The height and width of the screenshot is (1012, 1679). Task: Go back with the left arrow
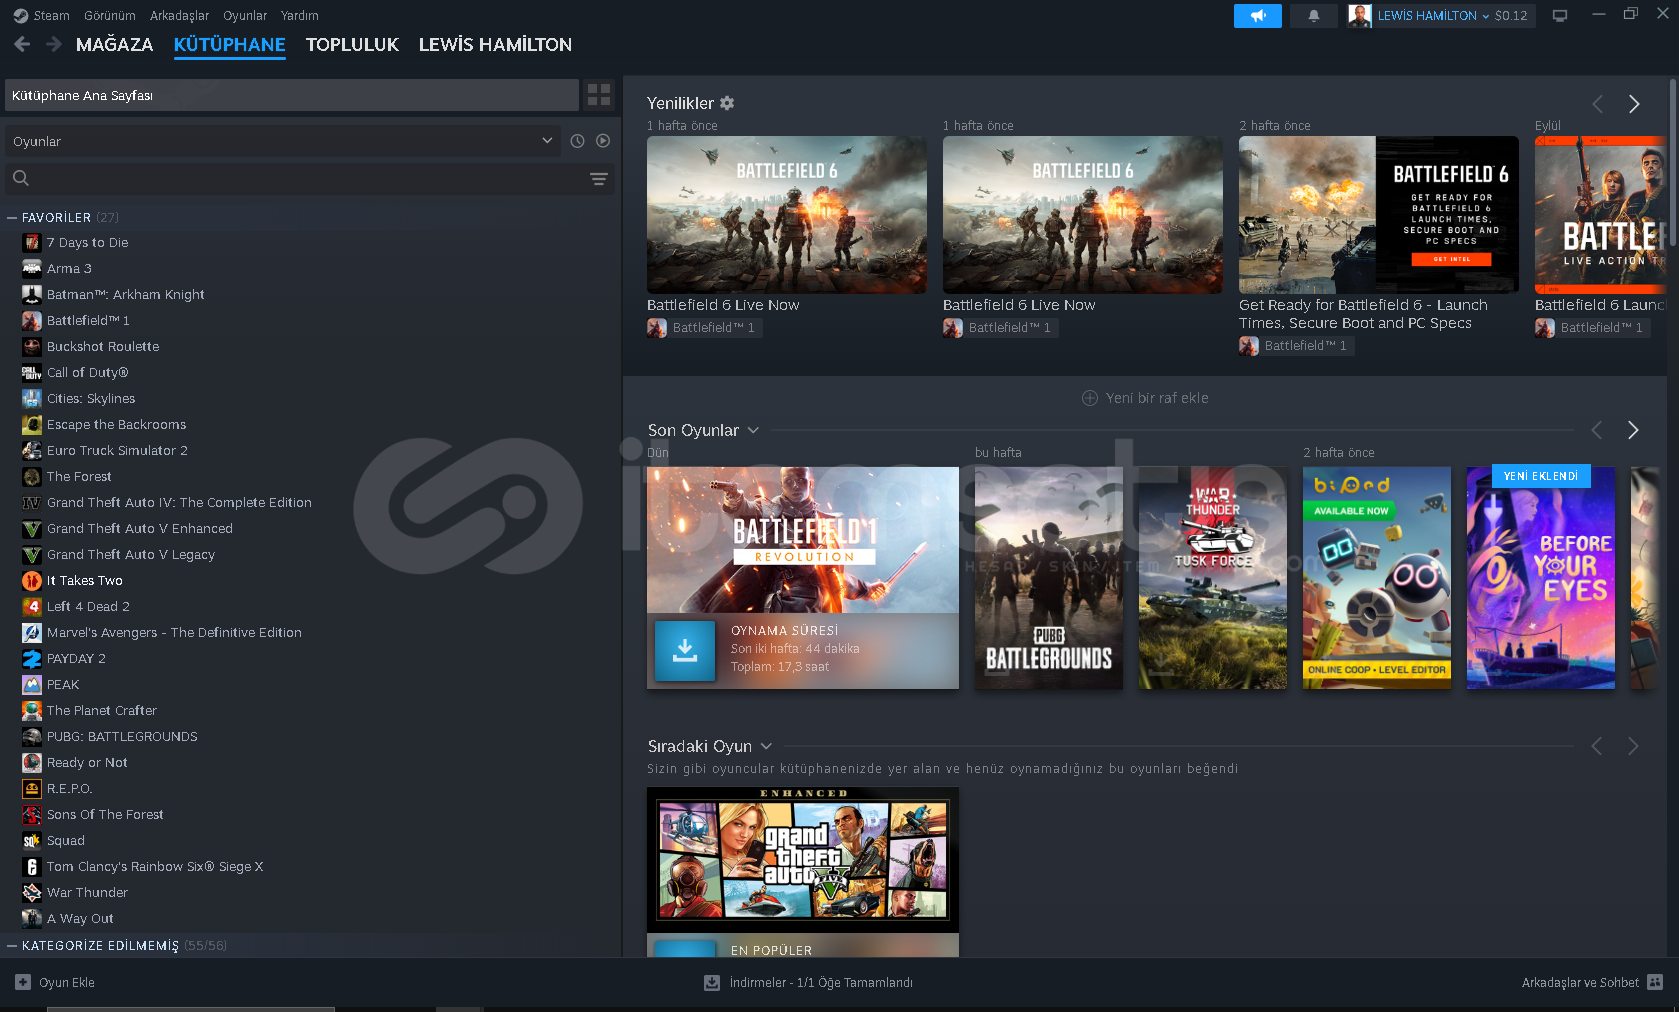click(x=22, y=44)
